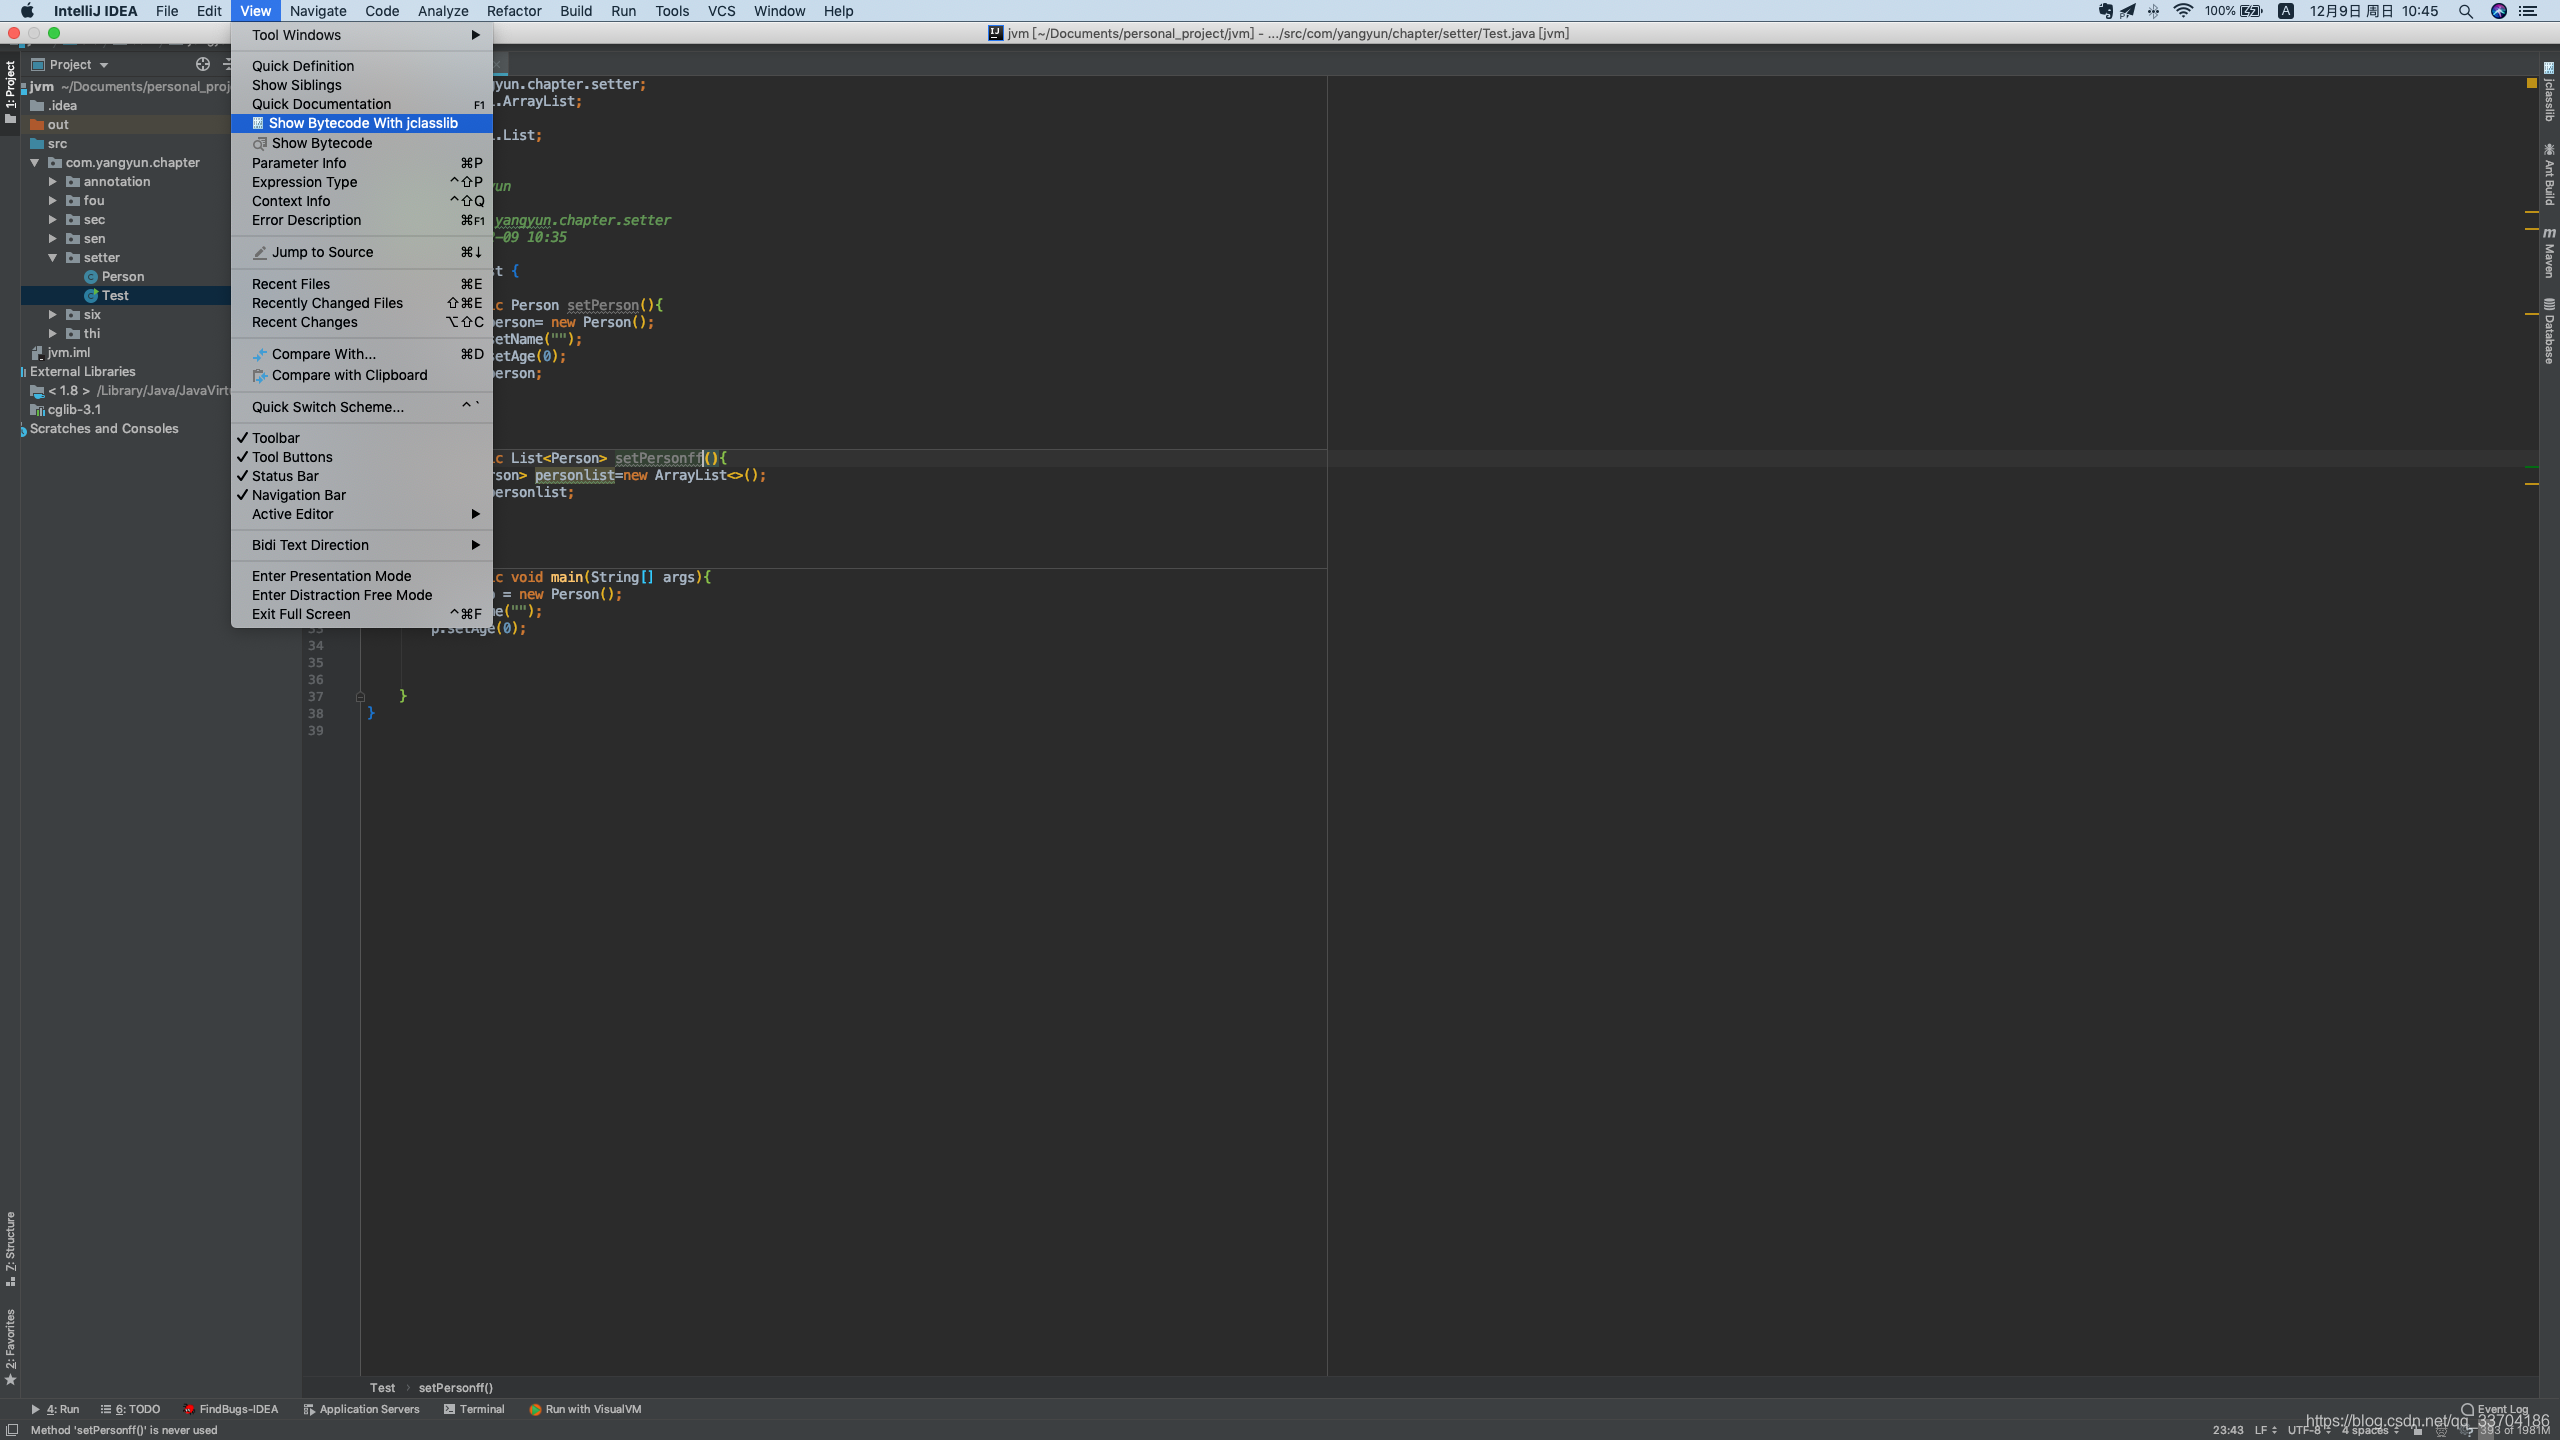
Task: Click the Compare With... arrows icon
Action: coord(260,354)
